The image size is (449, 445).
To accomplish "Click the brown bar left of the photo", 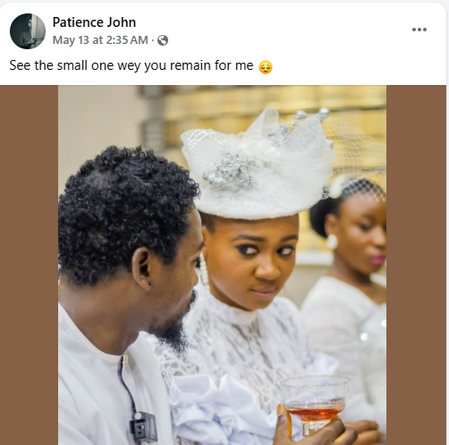I will tap(29, 265).
